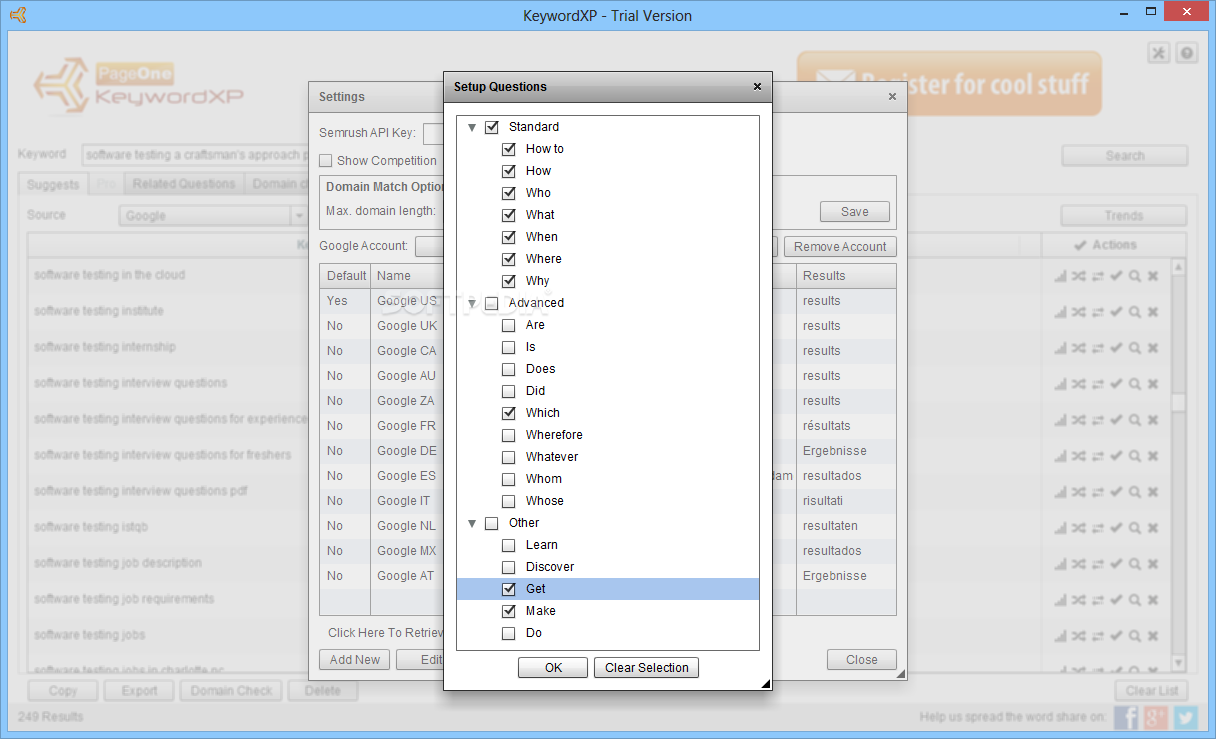
Task: Click the Trends button in main window
Action: (x=1124, y=216)
